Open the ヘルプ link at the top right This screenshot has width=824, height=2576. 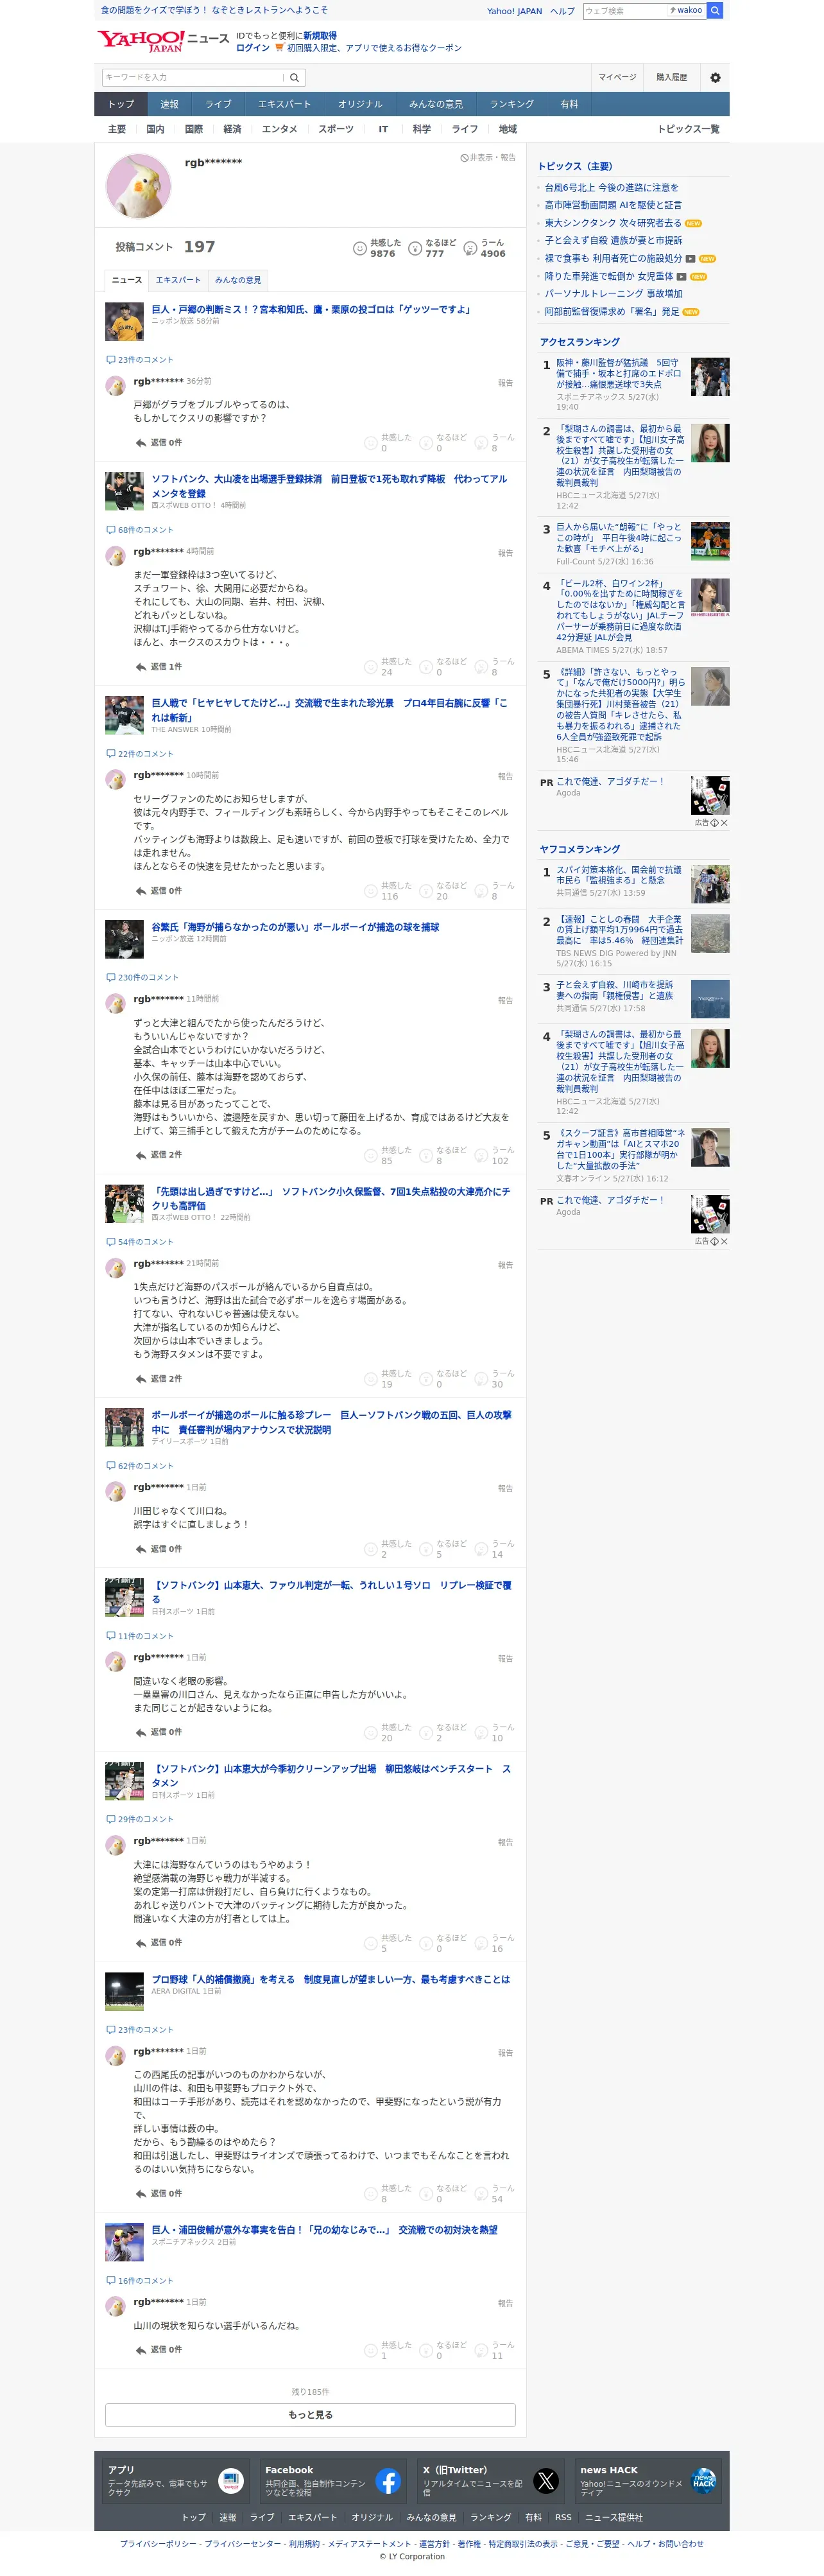(x=562, y=11)
